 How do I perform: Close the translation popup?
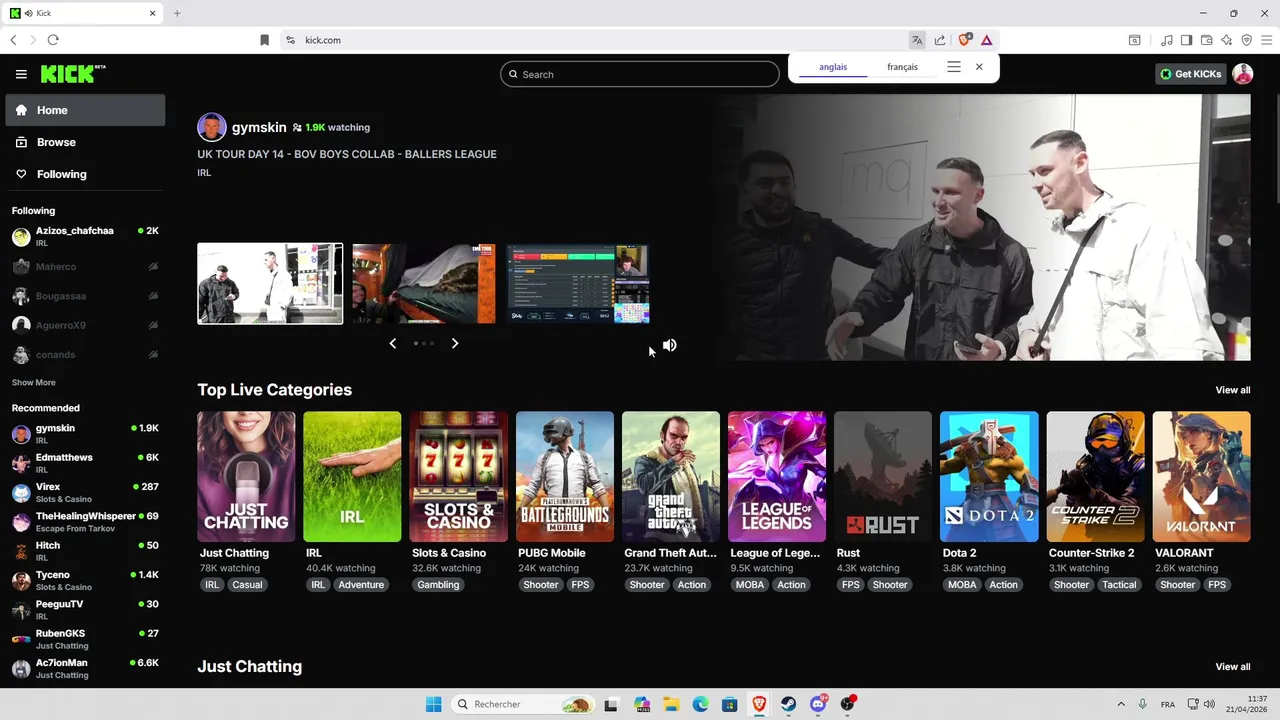pos(979,67)
